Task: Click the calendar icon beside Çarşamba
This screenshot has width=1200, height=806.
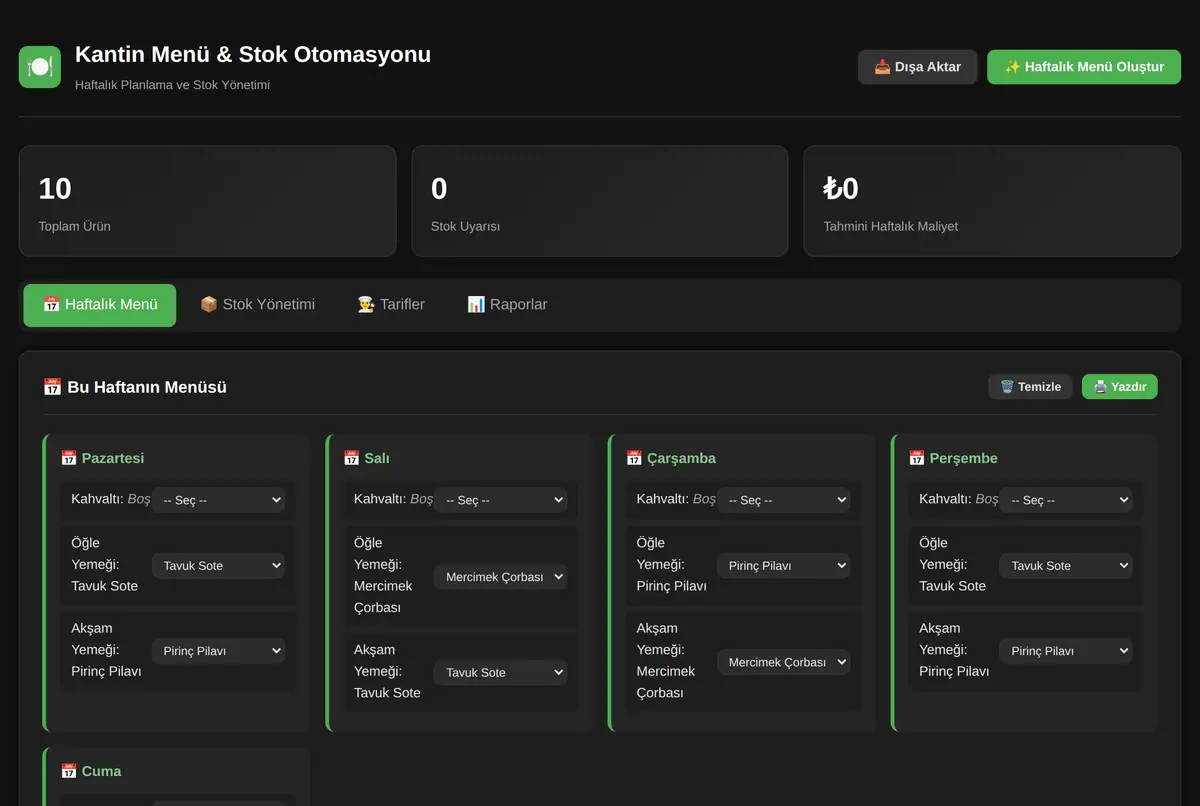Action: tap(634, 458)
